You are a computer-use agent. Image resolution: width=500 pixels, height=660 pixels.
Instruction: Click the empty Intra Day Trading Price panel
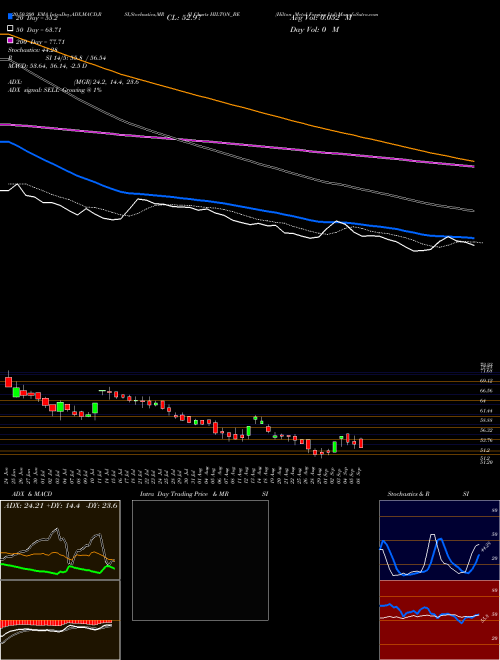pyautogui.click(x=200, y=560)
